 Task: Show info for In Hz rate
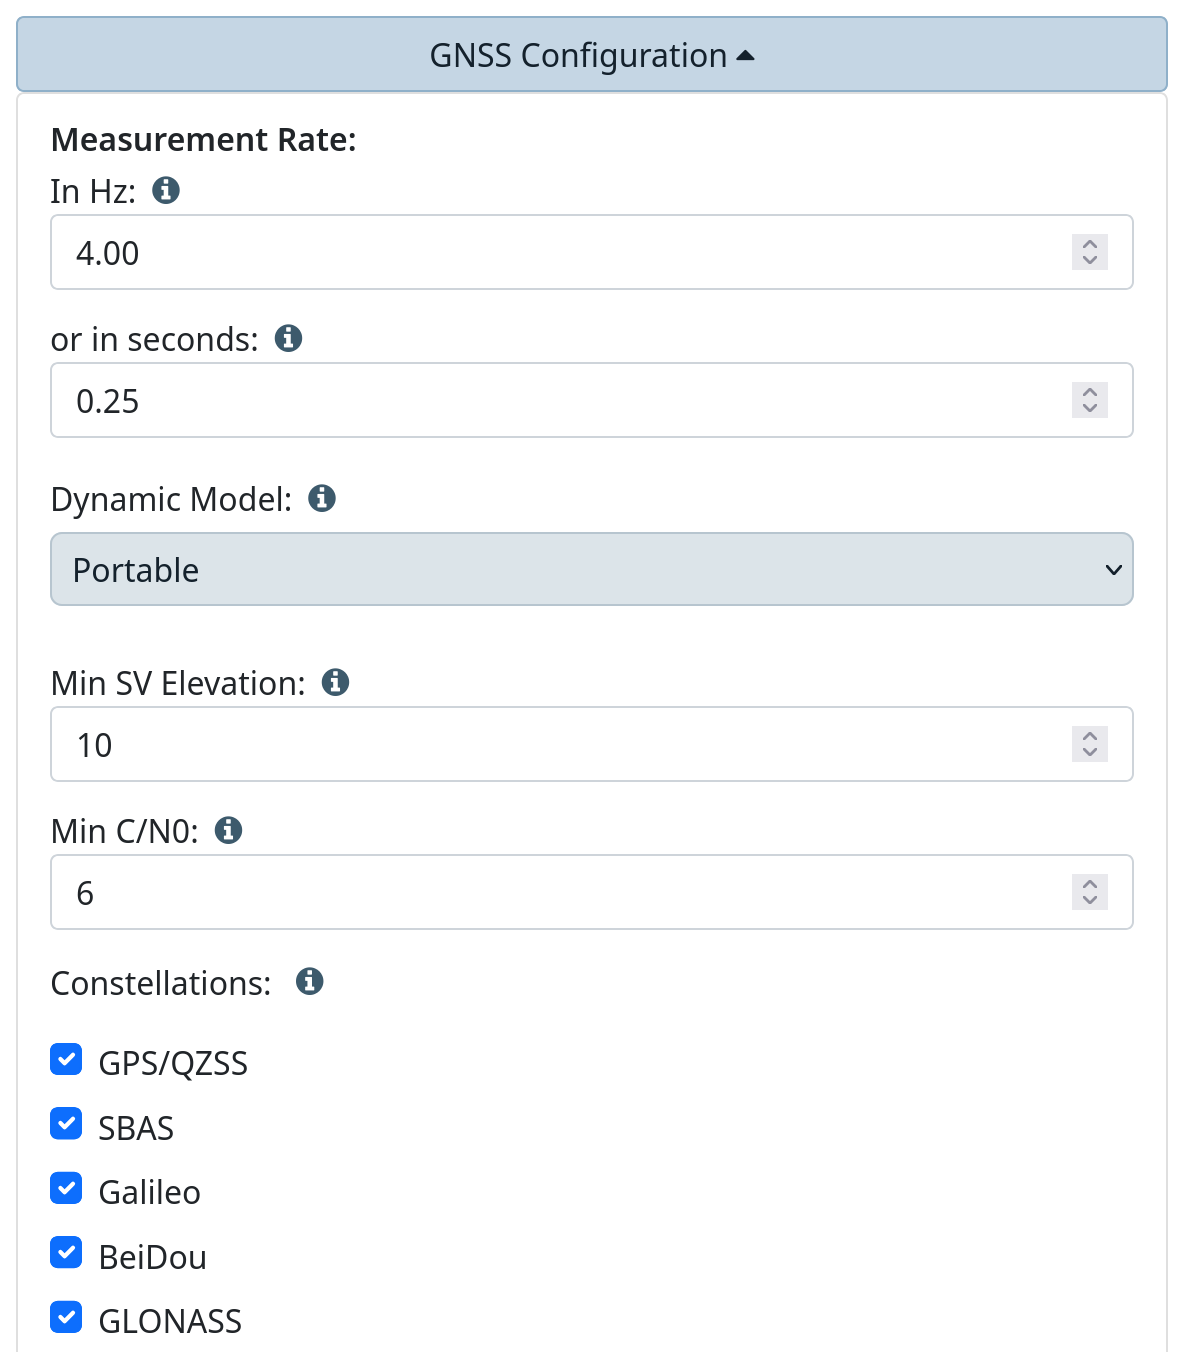166,190
